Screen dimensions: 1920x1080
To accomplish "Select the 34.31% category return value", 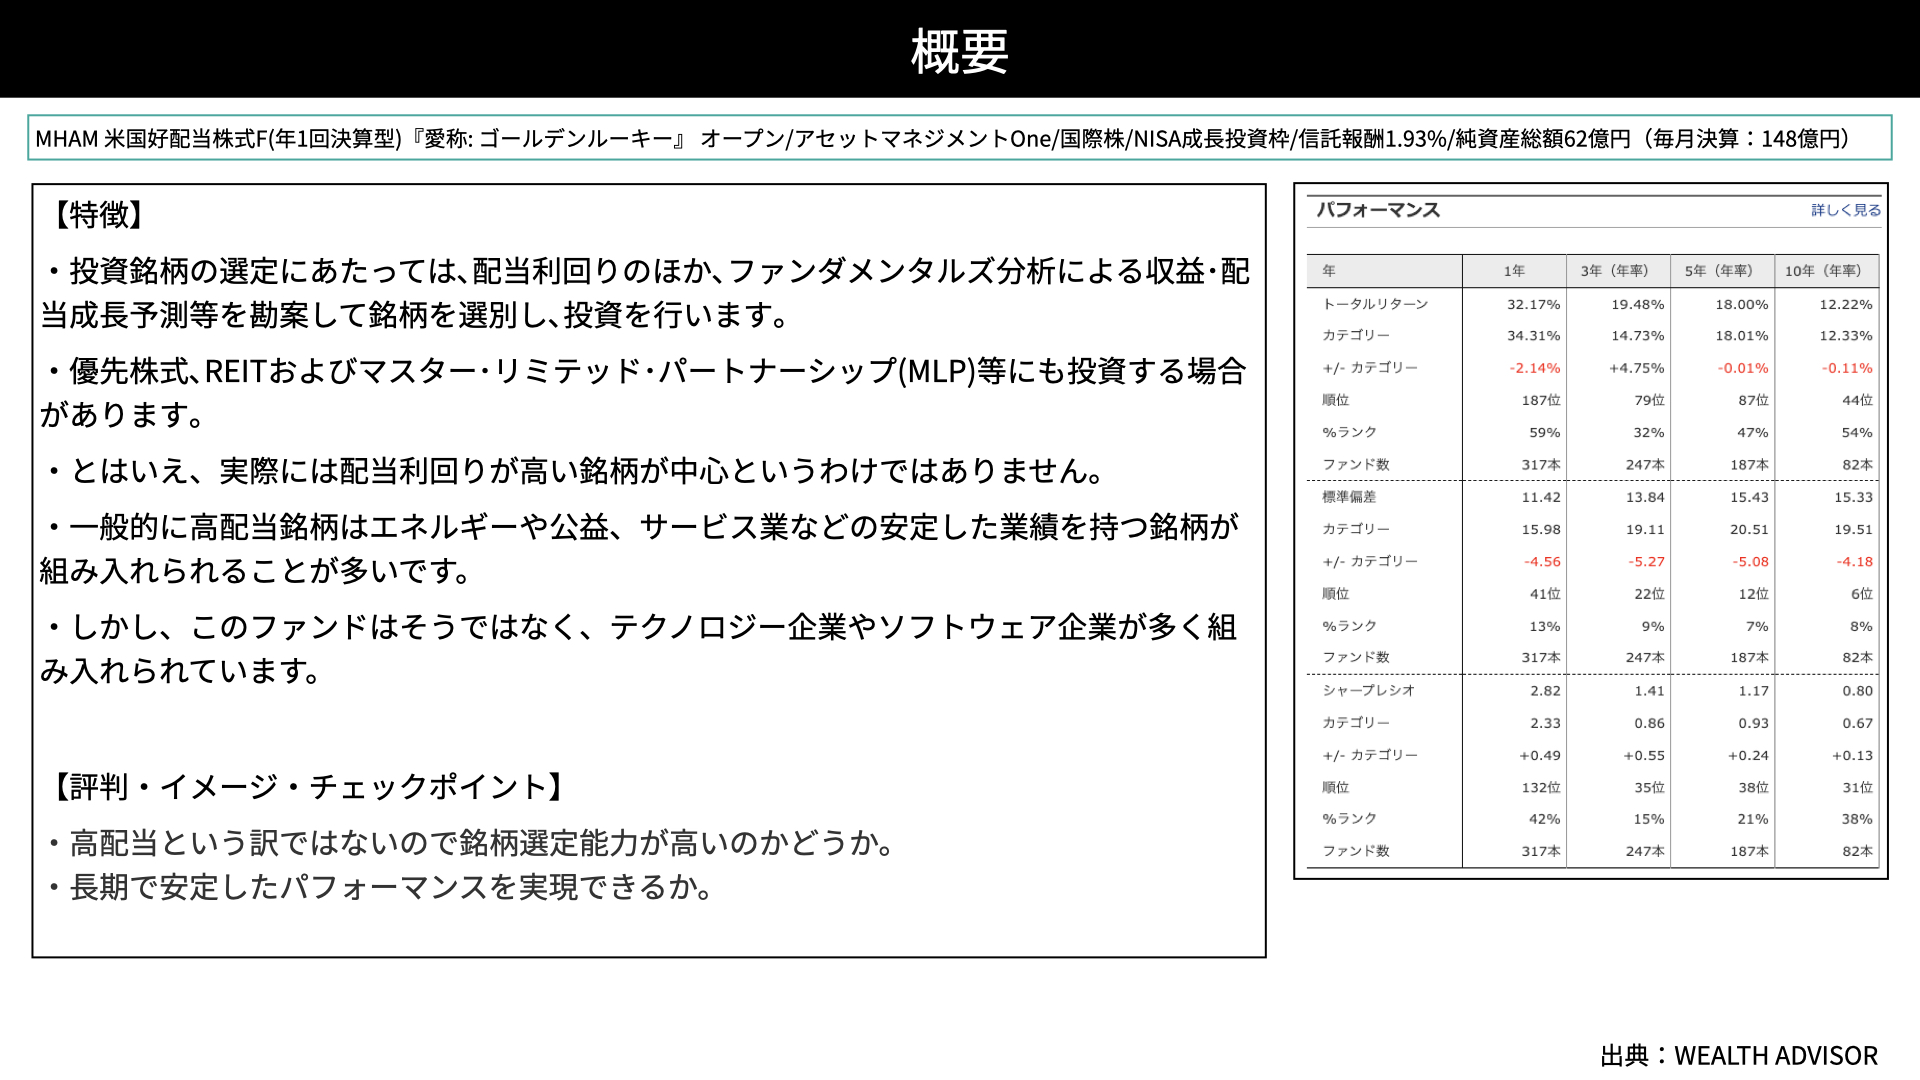I will coord(1533,336).
